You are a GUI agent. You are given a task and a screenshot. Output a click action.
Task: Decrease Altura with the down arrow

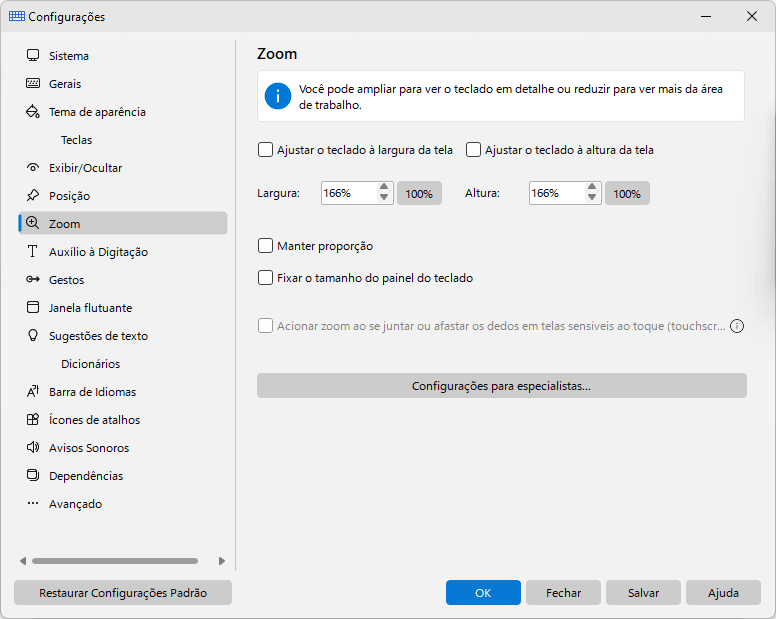click(592, 197)
